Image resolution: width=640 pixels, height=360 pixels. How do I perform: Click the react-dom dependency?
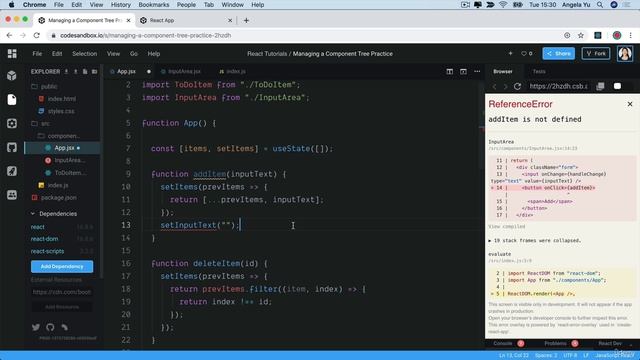pos(44,239)
